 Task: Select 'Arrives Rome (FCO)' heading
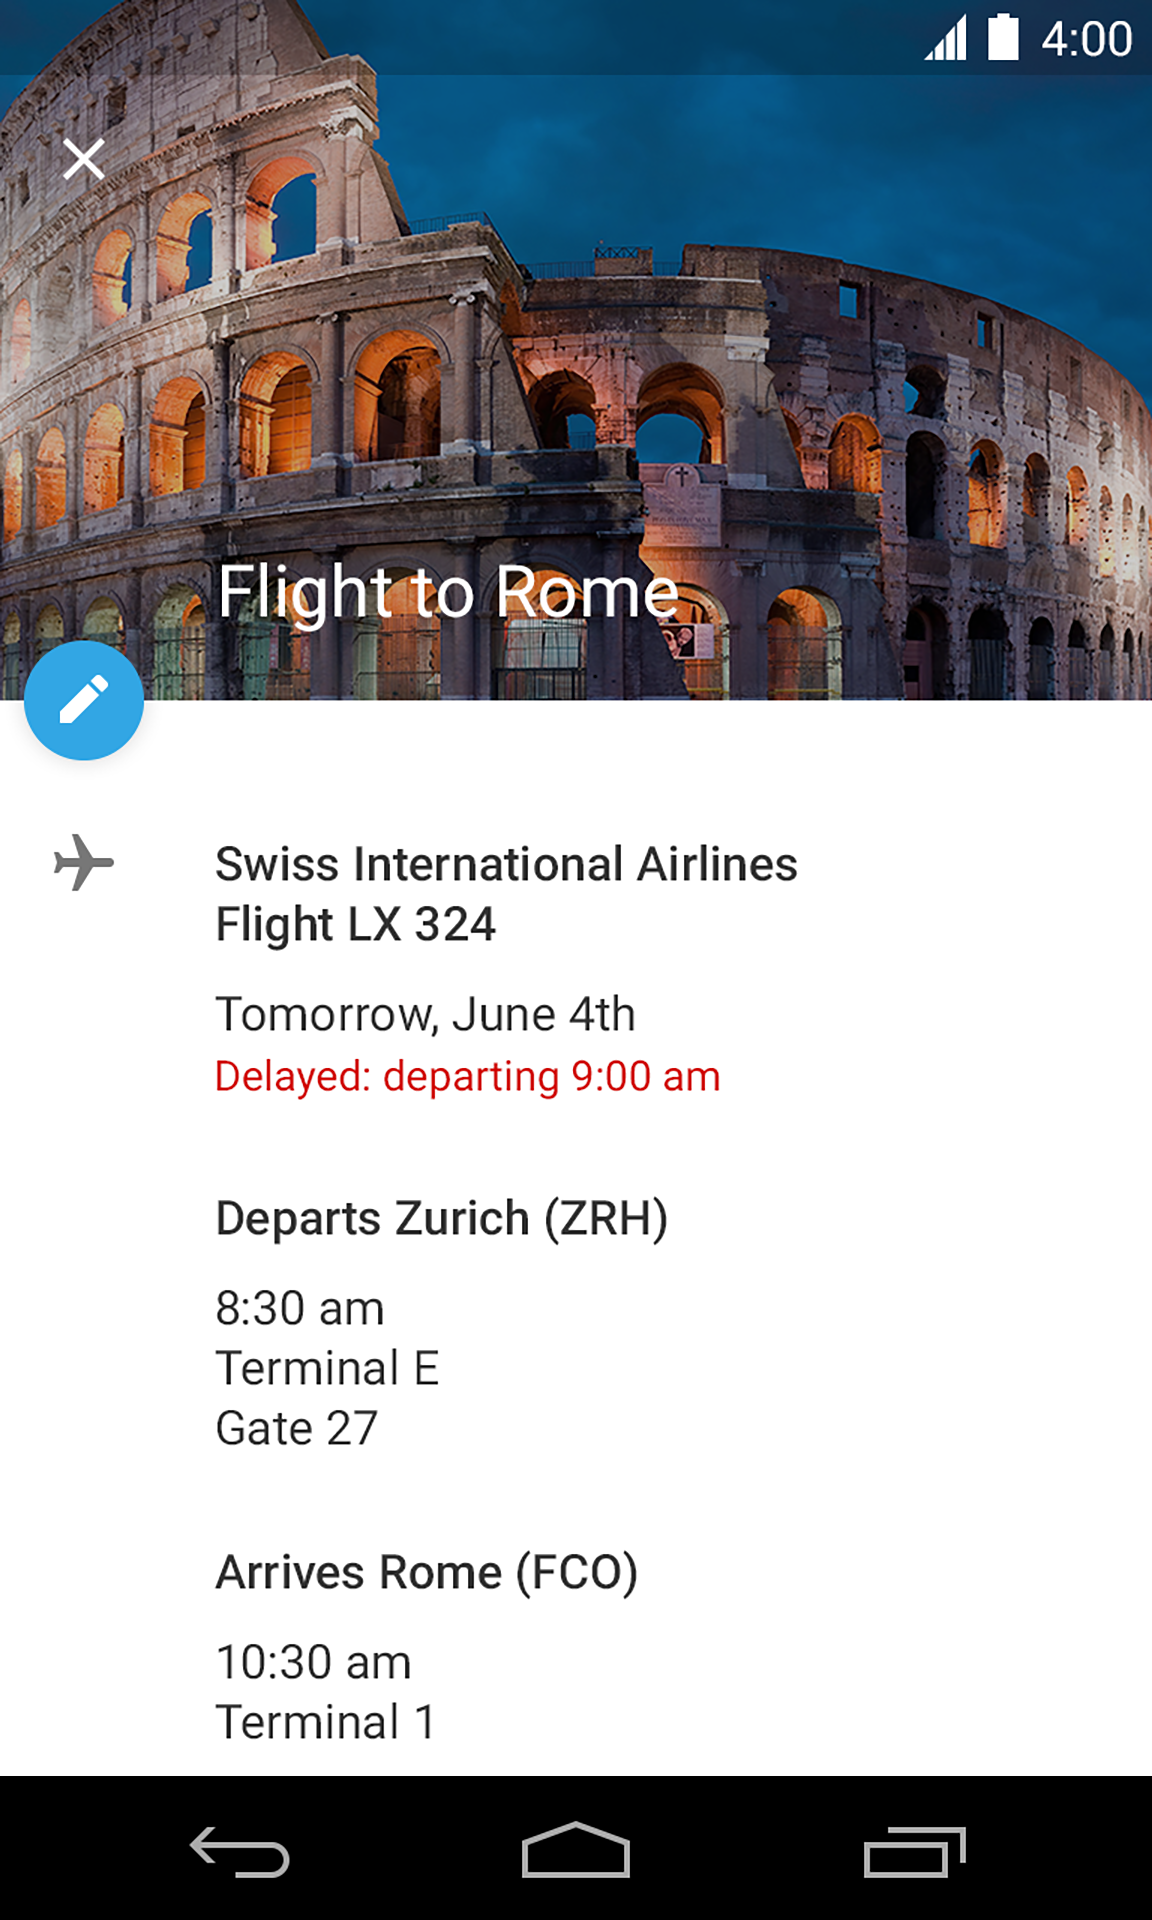426,1572
